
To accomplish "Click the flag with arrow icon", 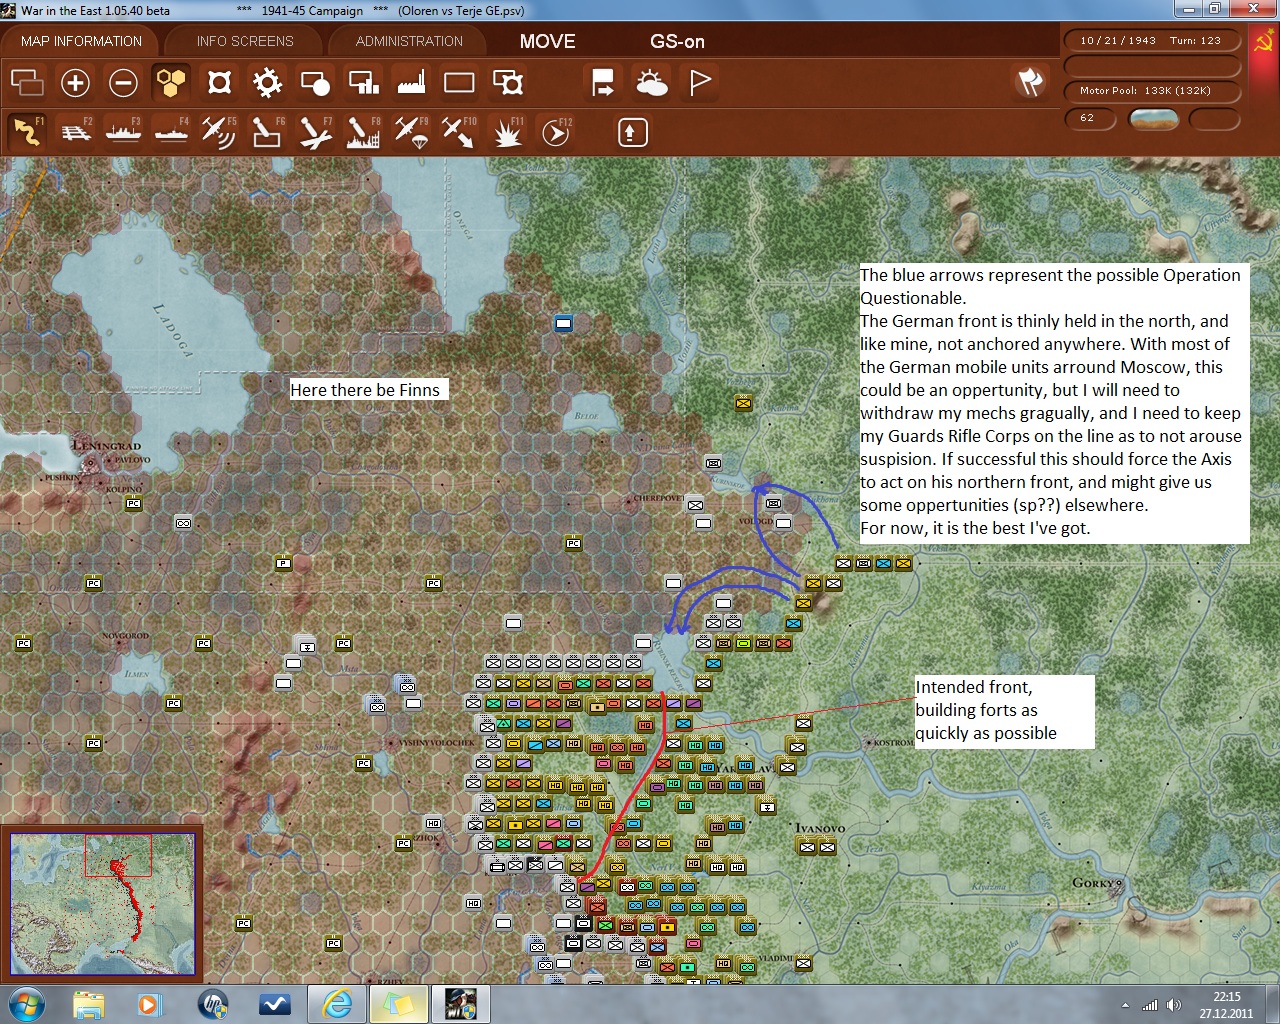I will (603, 82).
